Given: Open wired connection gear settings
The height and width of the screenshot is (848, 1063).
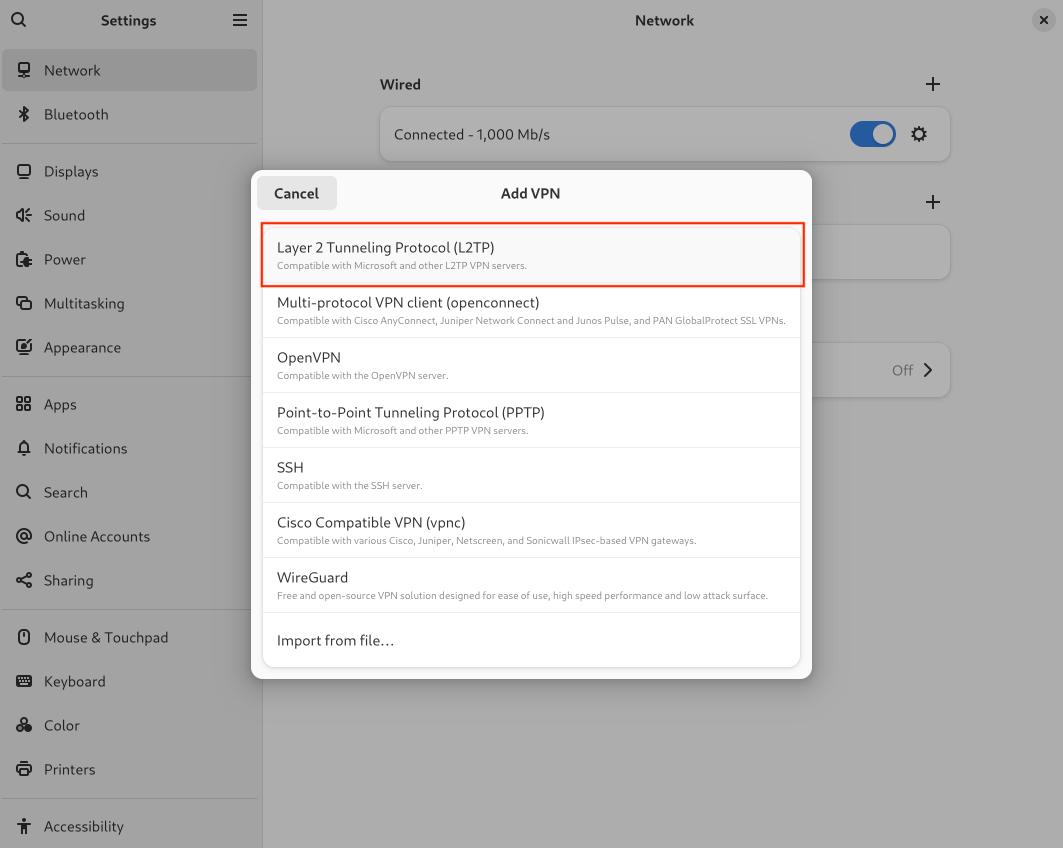Looking at the screenshot, I should tap(919, 134).
